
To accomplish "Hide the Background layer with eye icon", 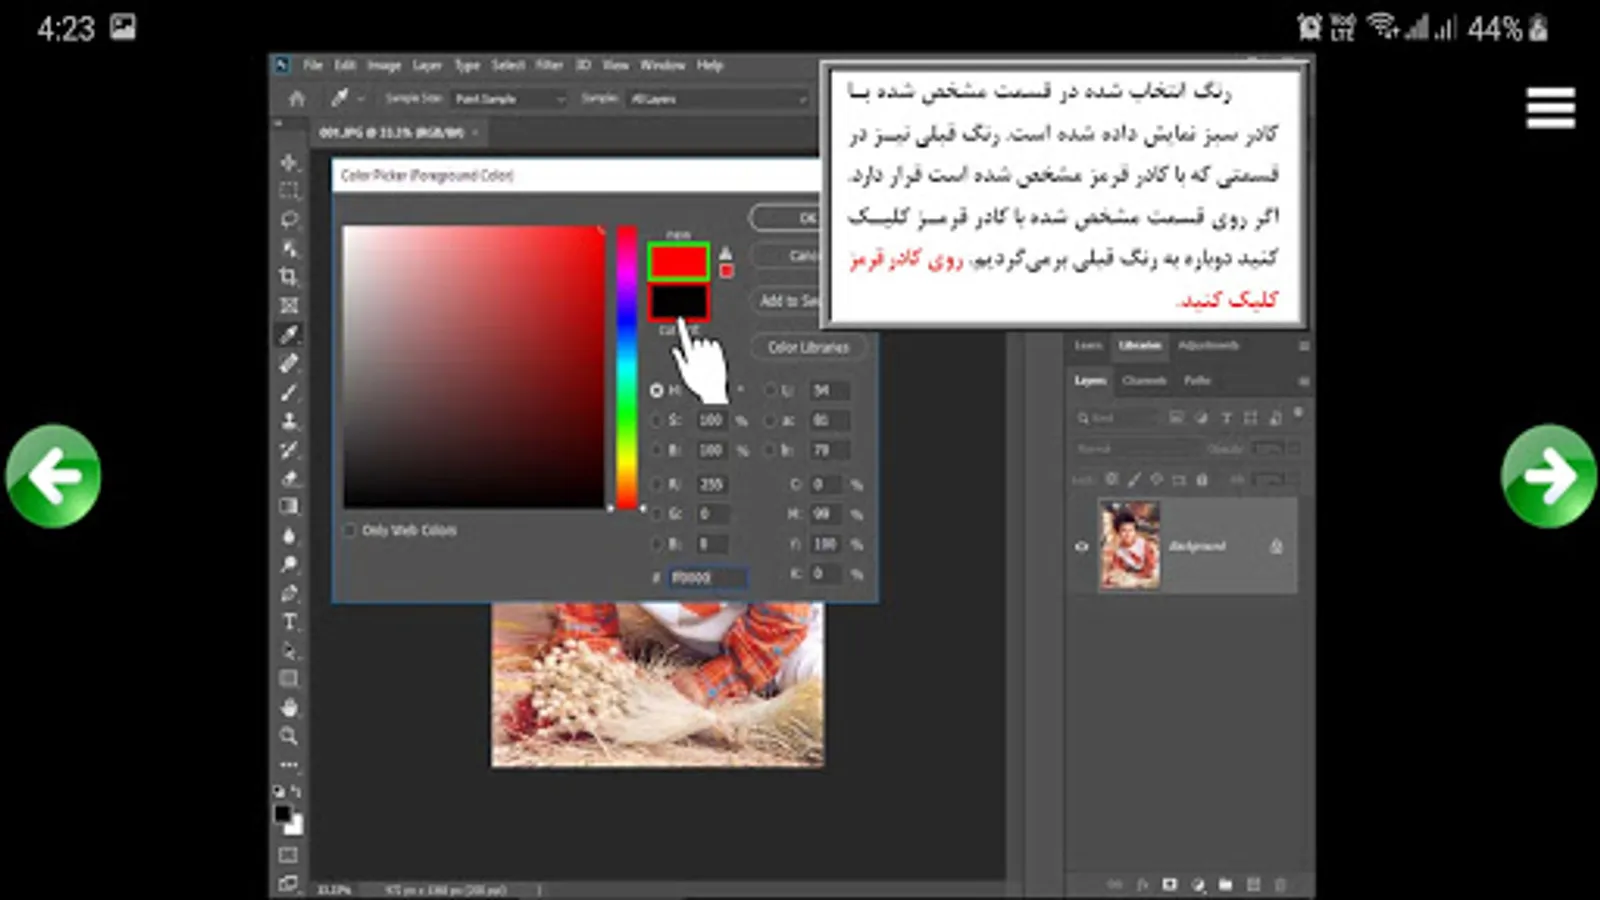I will pyautogui.click(x=1081, y=546).
